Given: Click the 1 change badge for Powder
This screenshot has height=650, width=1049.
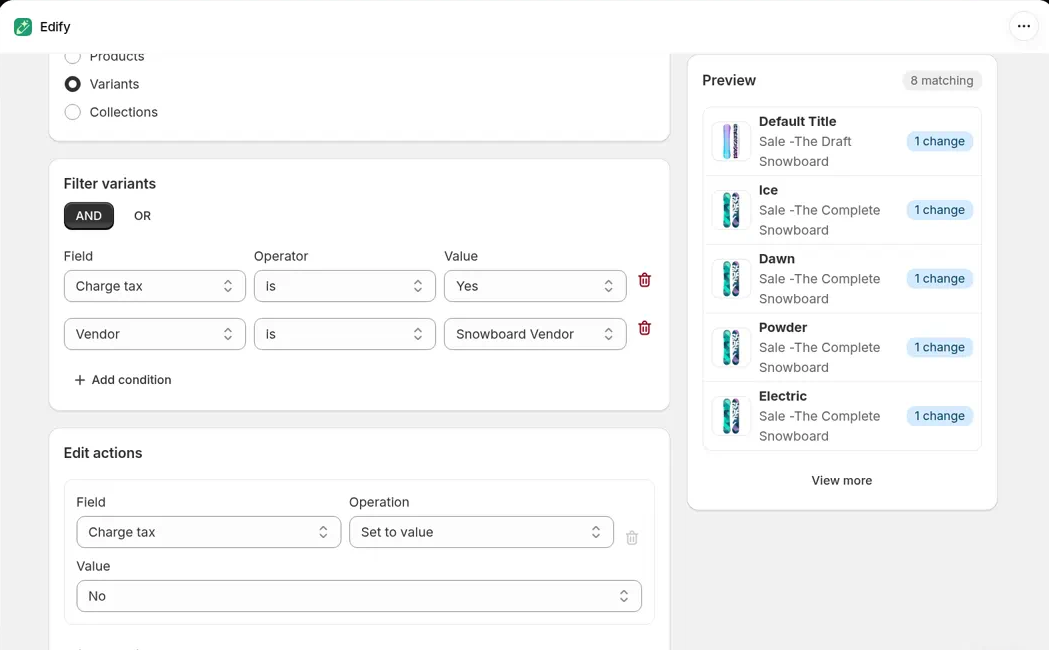Looking at the screenshot, I should pyautogui.click(x=939, y=348).
